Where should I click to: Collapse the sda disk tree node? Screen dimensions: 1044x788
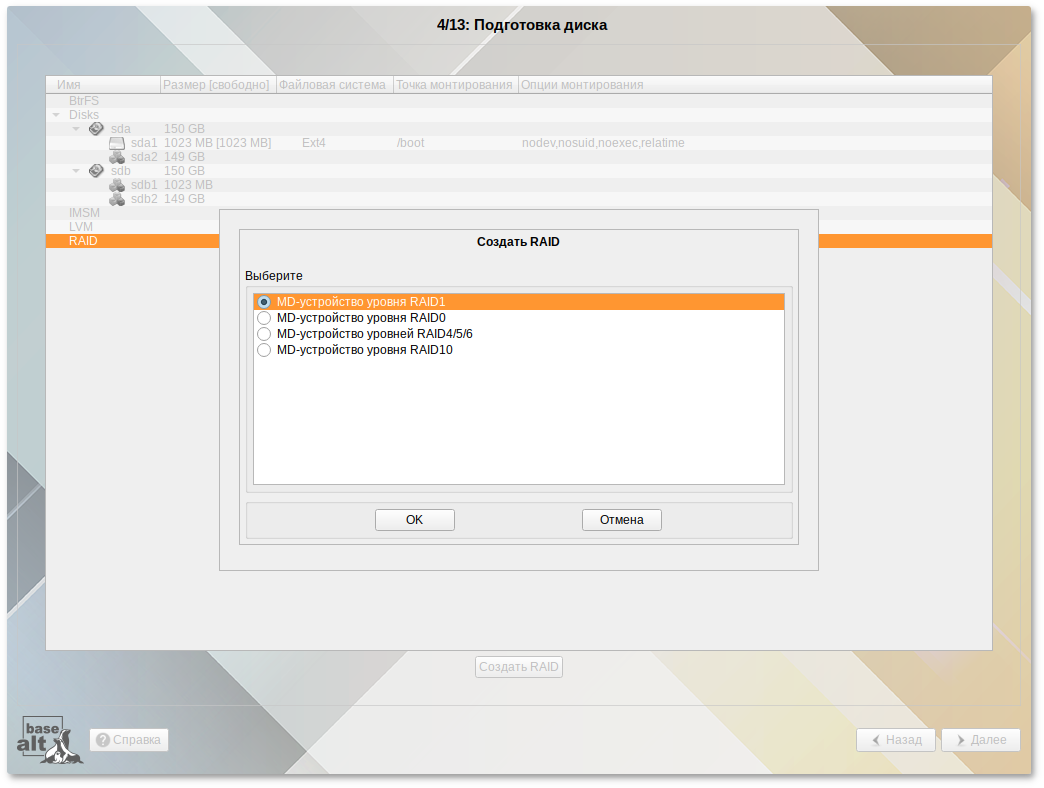[76, 129]
